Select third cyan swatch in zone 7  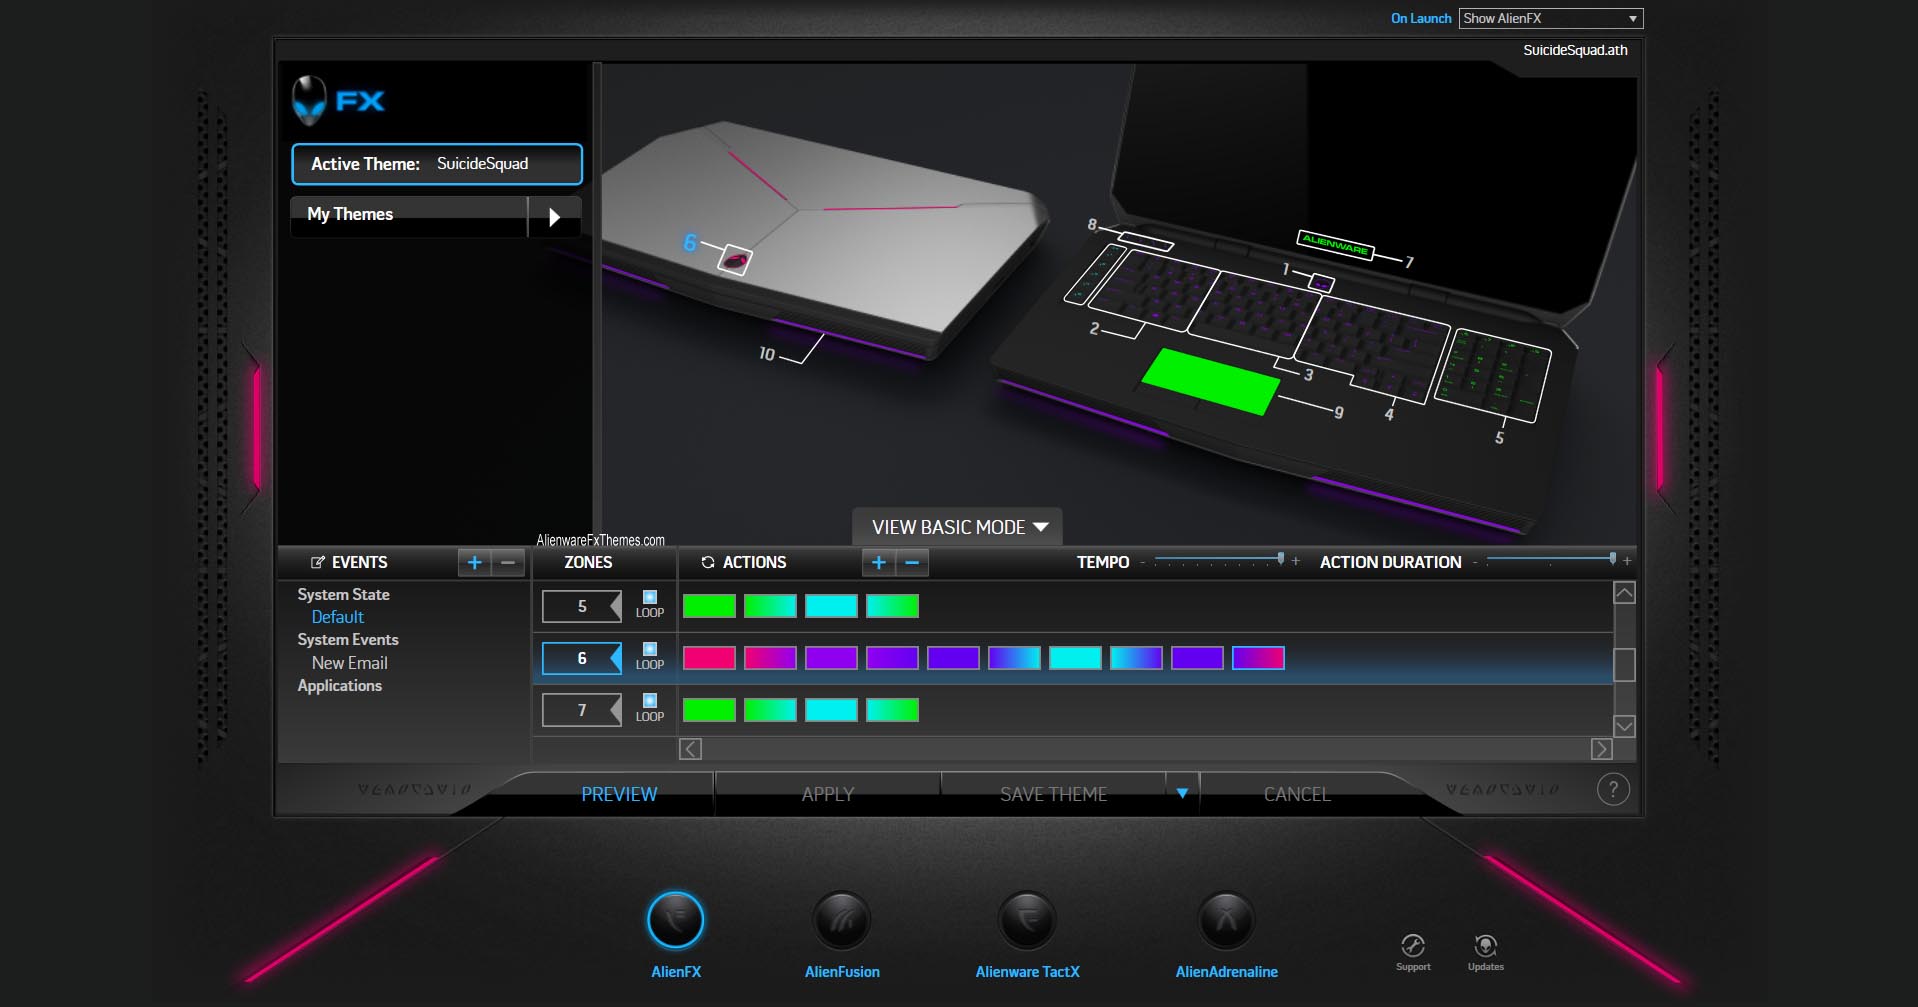(831, 710)
